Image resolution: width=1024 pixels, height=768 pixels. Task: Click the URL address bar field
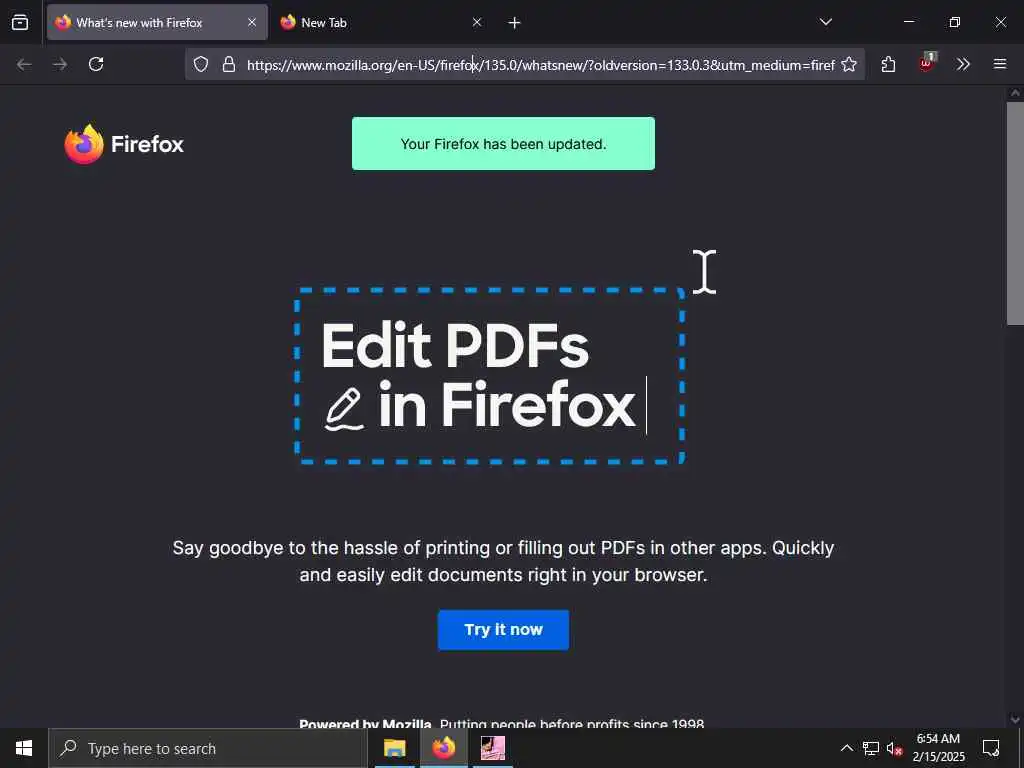pos(525,64)
